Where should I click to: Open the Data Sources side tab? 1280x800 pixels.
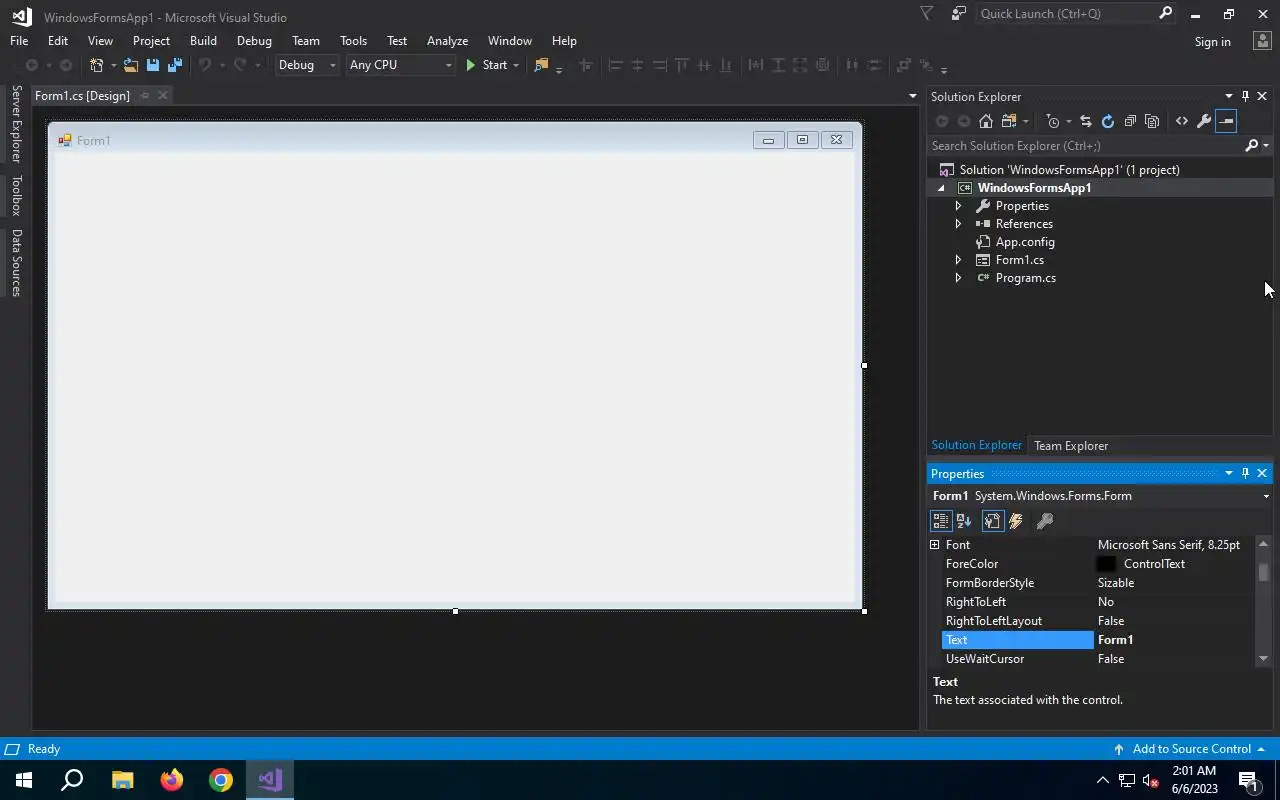(x=16, y=263)
